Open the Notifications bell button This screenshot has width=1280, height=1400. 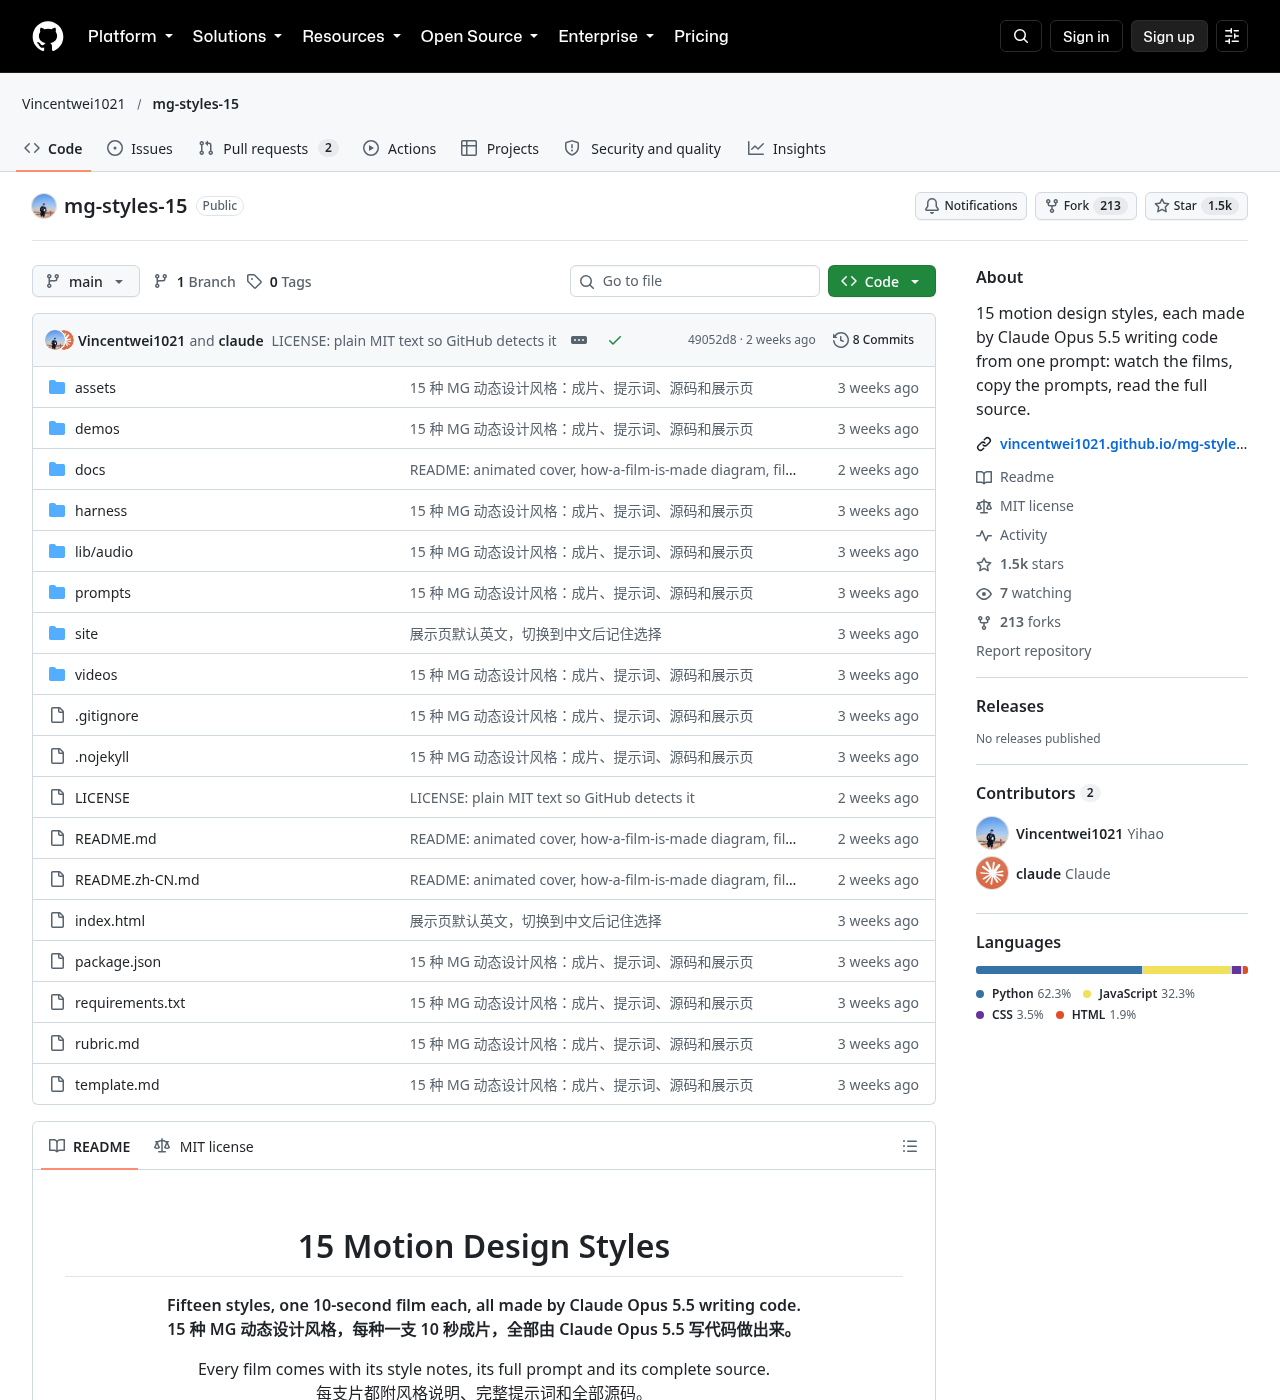click(971, 206)
